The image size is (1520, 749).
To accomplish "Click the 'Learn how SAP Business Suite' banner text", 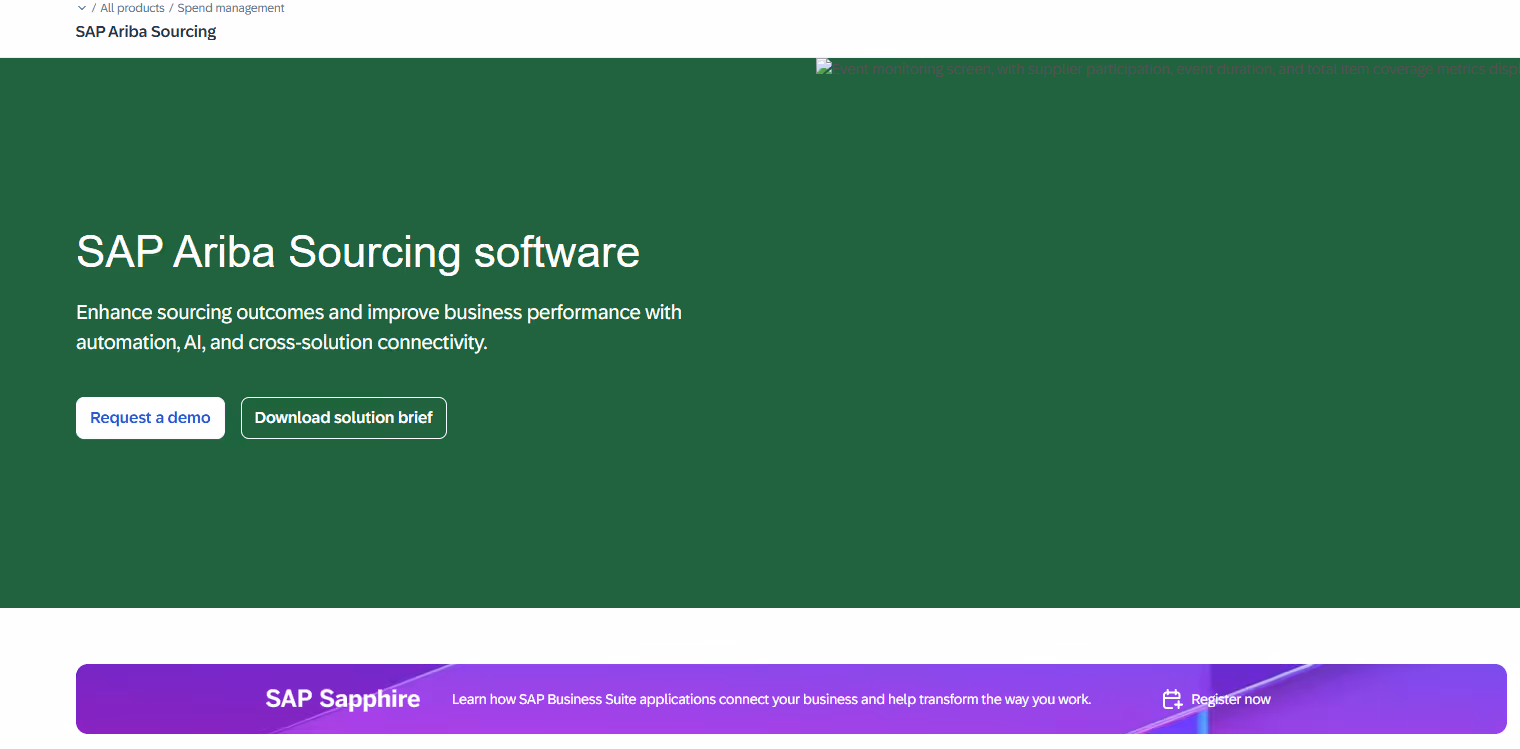I will pos(771,699).
